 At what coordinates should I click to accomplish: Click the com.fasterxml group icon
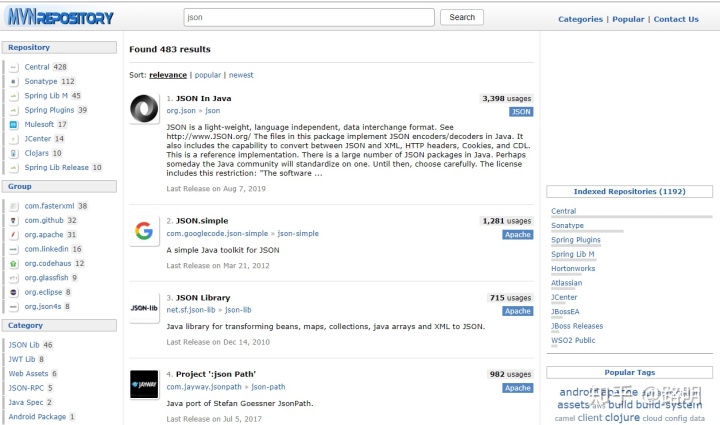pyautogui.click(x=14, y=207)
